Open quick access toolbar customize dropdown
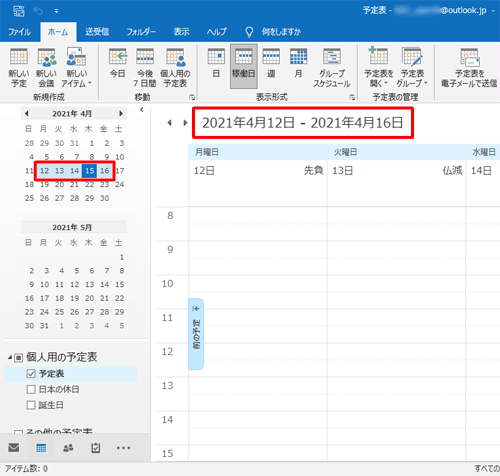 tap(56, 11)
